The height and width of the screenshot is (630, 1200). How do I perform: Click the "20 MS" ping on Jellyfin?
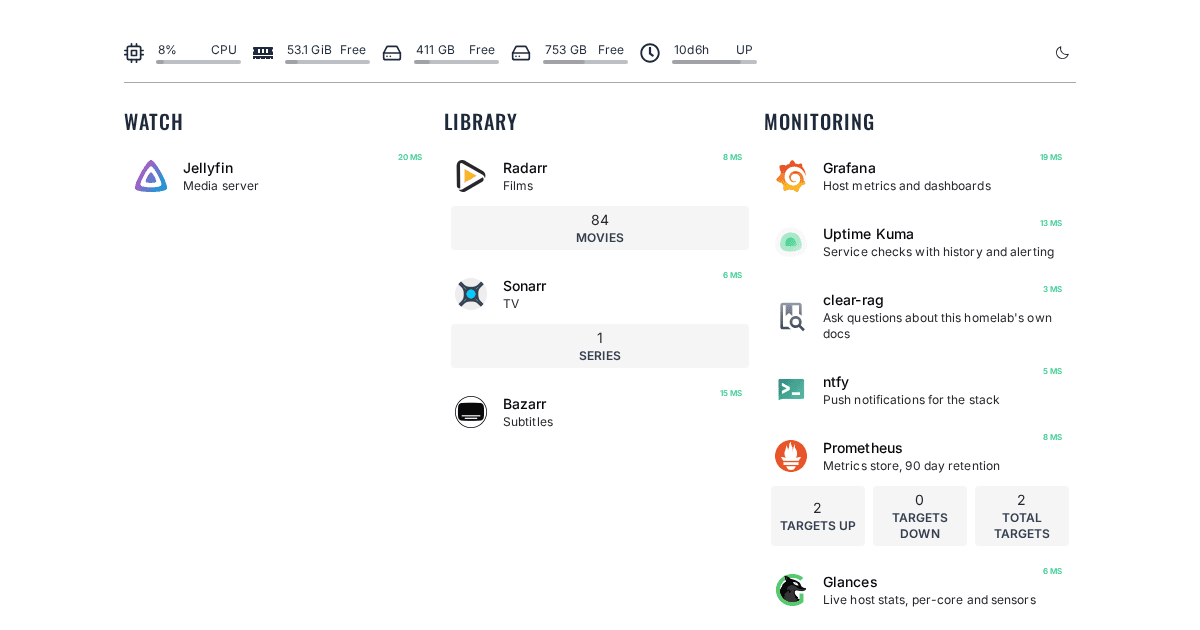point(410,157)
